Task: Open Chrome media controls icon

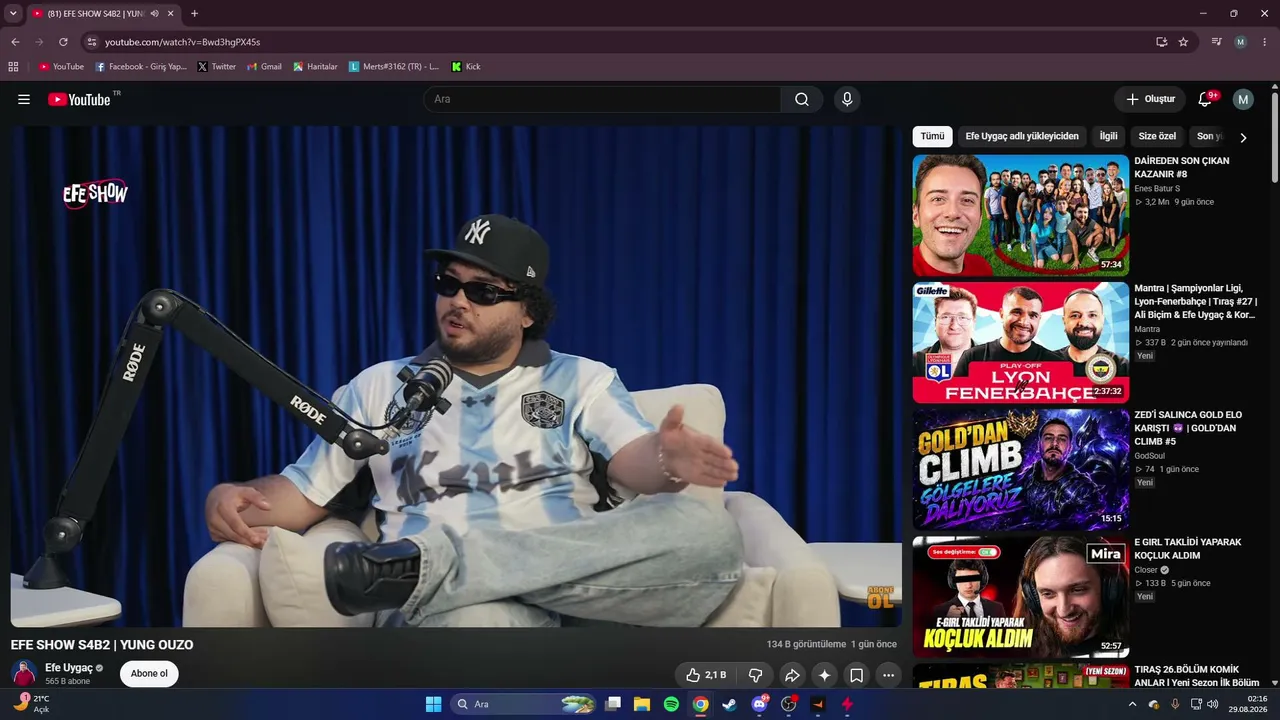Action: click(x=1217, y=42)
